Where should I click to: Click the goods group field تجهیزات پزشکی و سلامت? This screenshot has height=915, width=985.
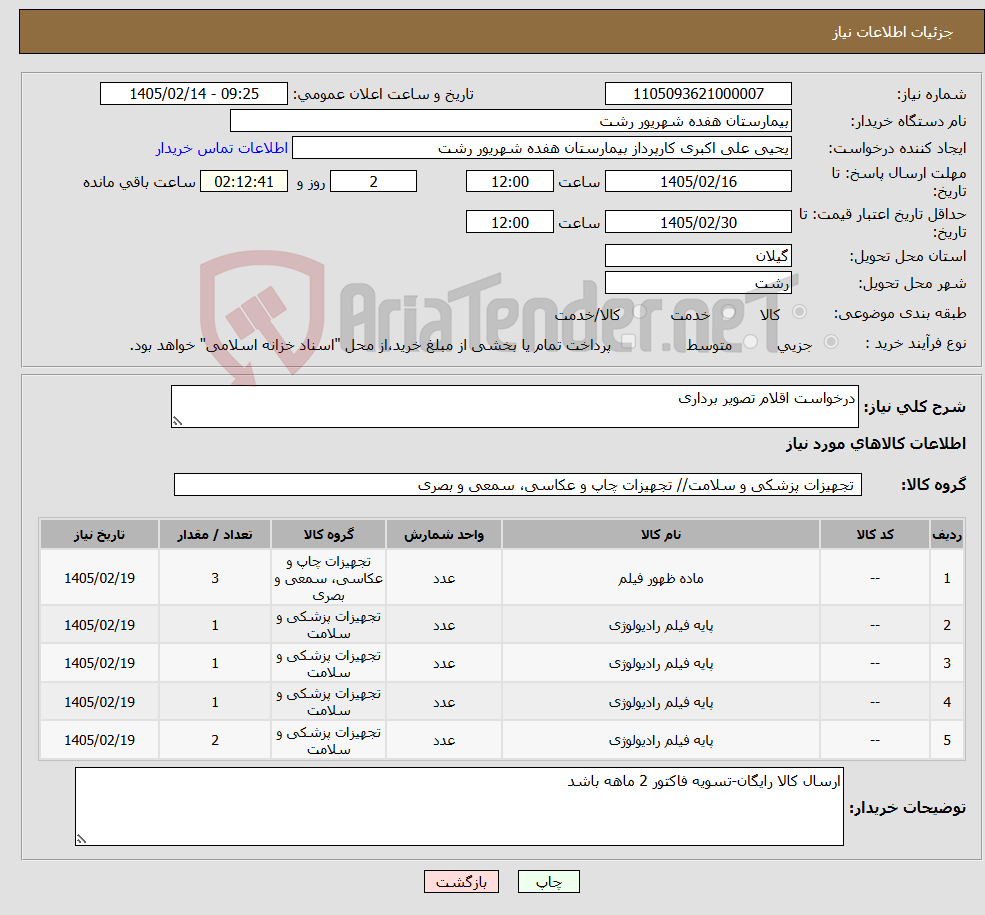point(518,485)
